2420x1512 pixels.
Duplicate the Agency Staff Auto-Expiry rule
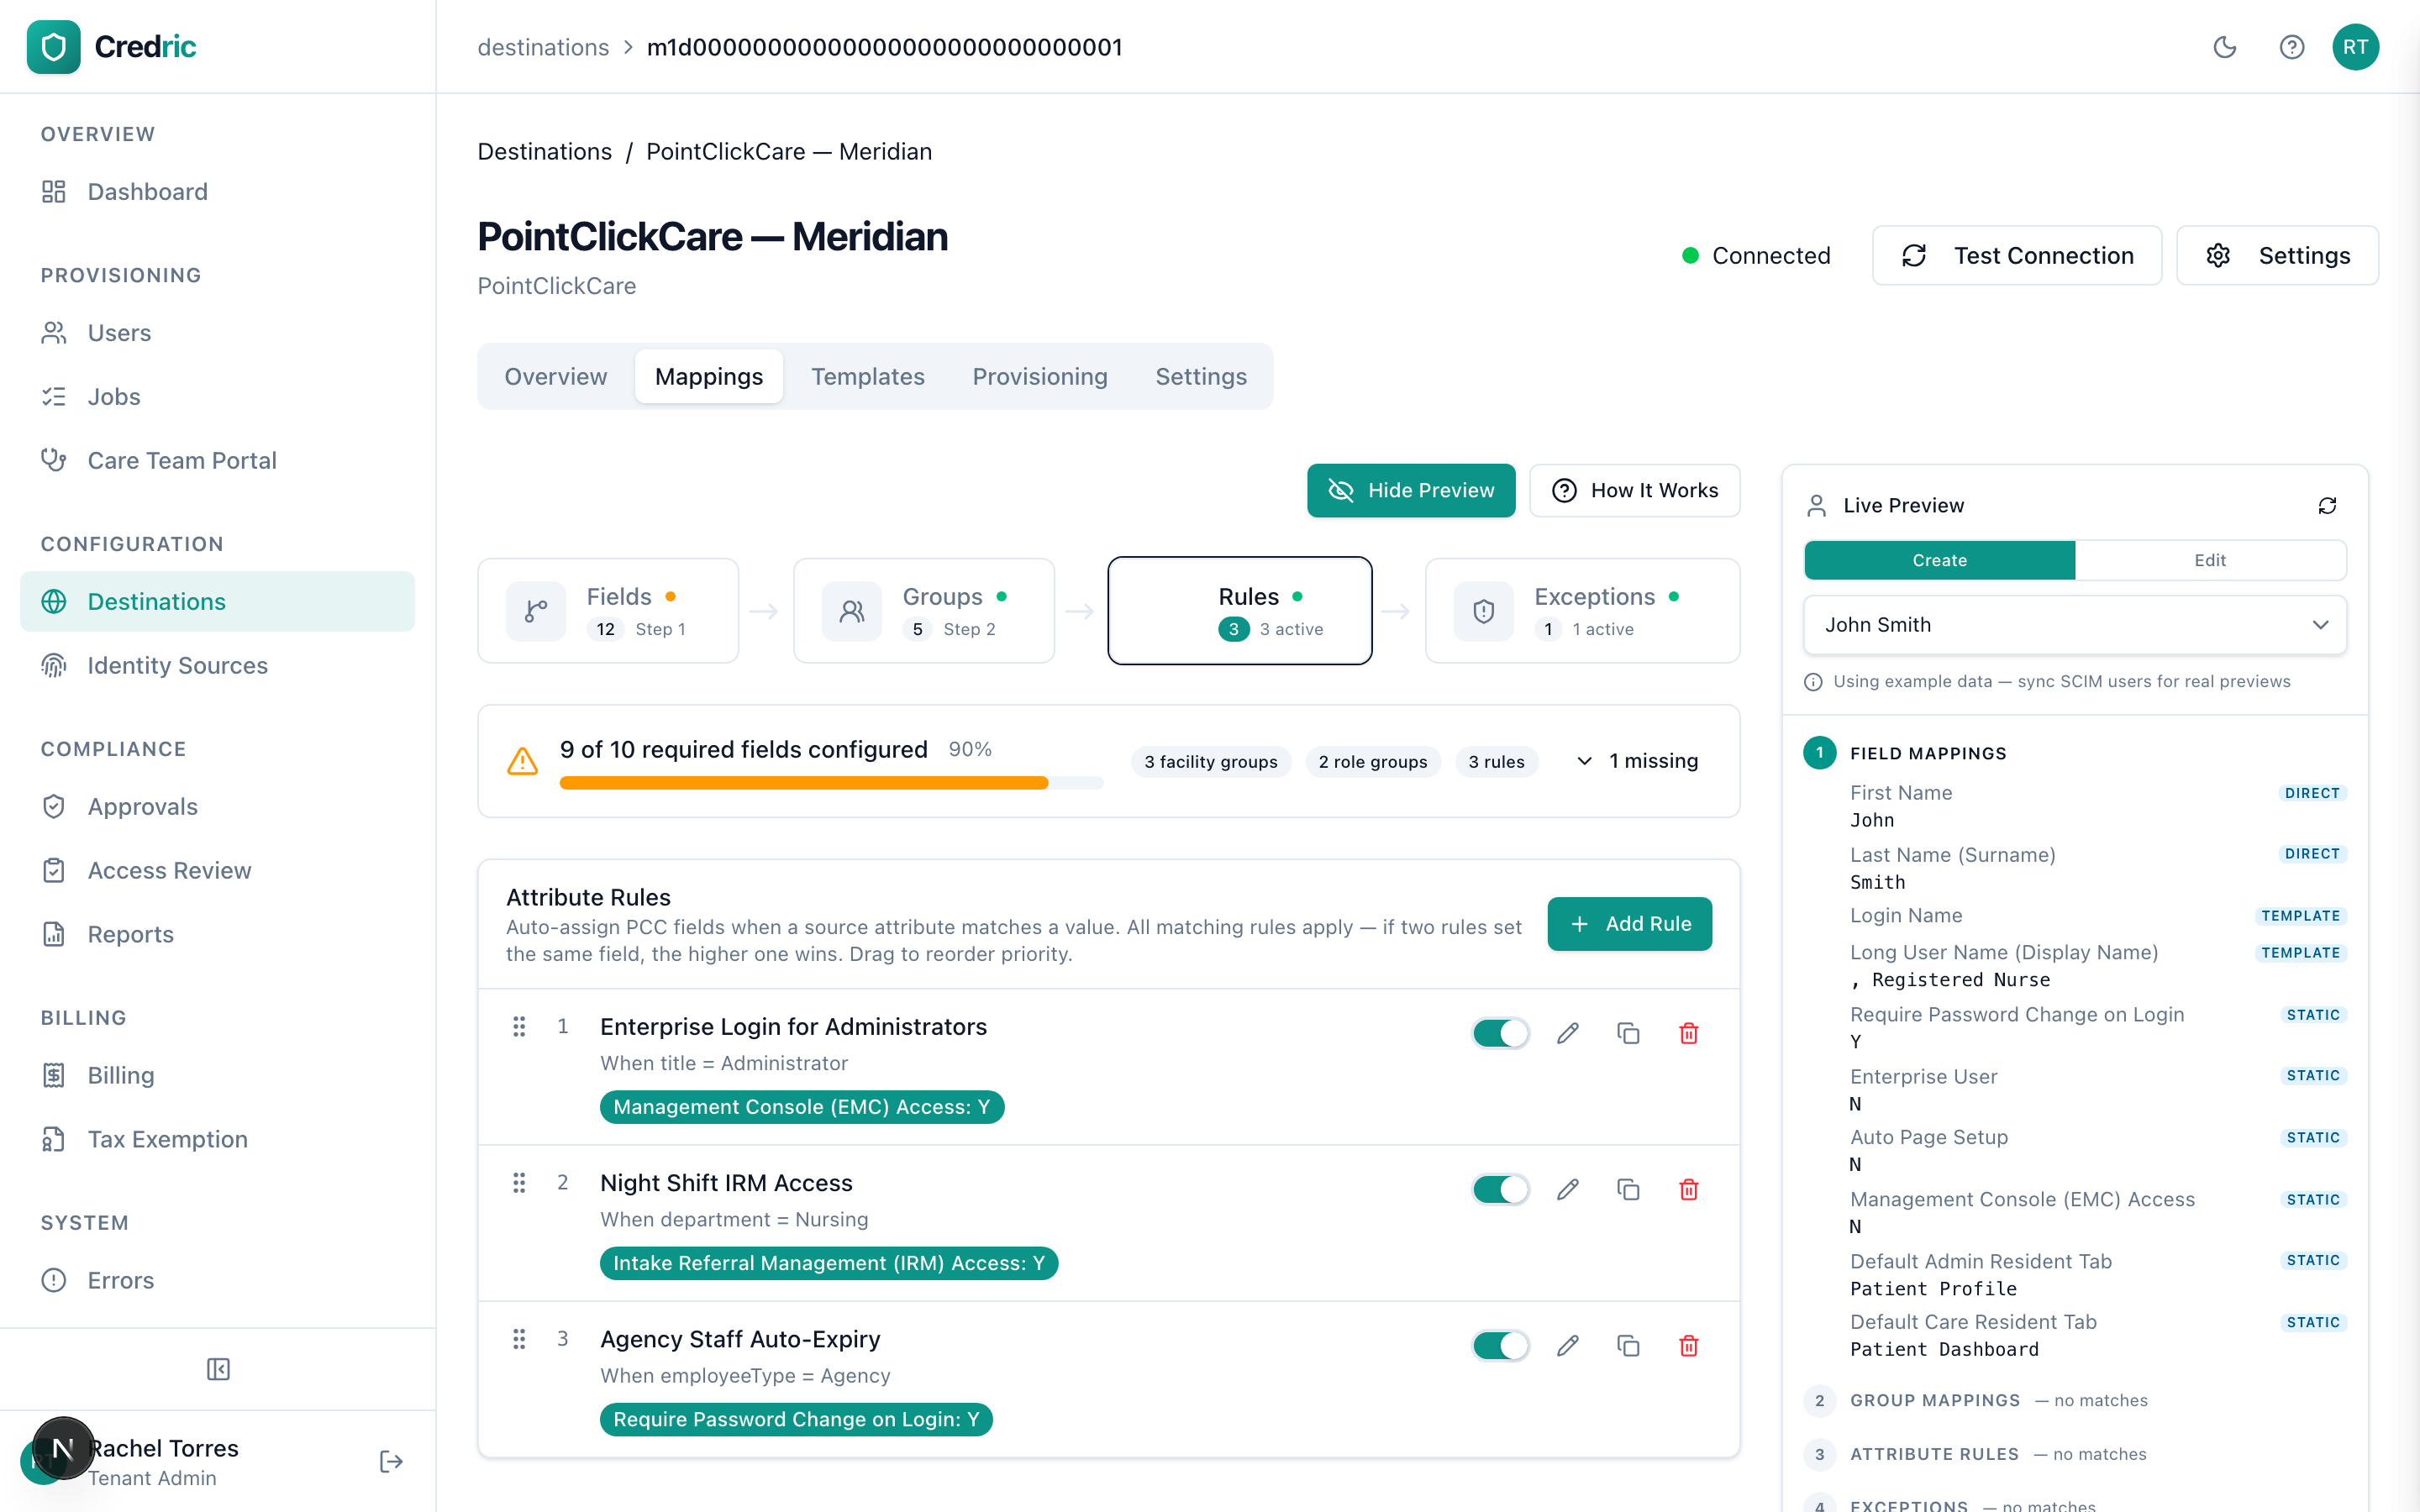pyautogui.click(x=1628, y=1345)
